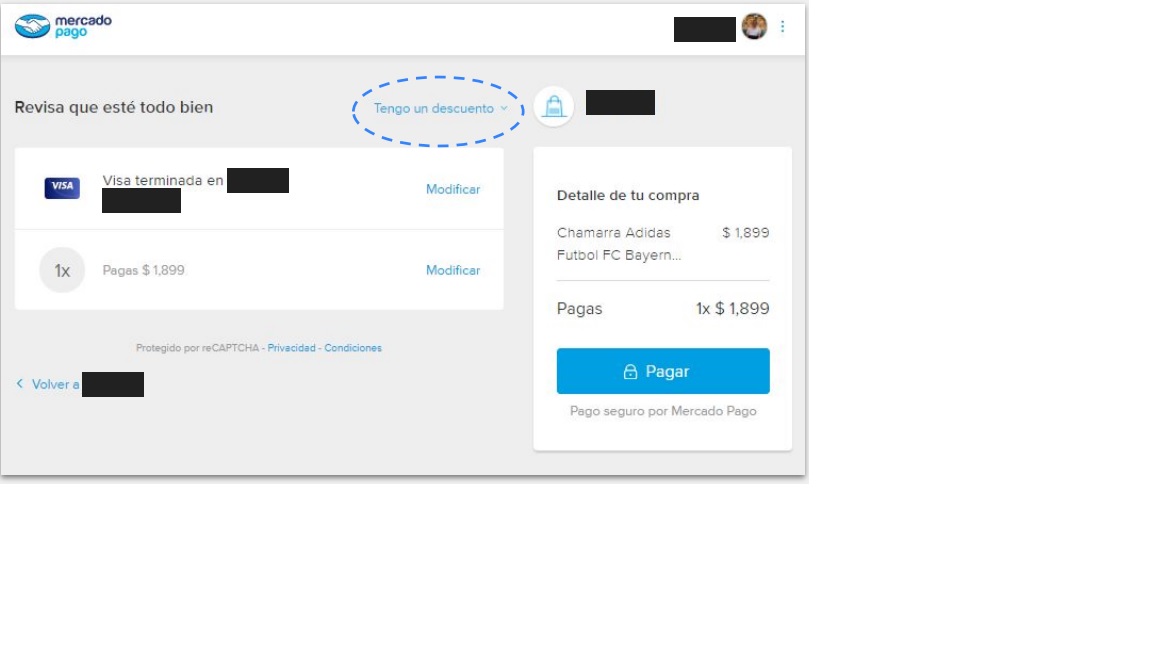Viewport: 1152px width, 648px height.
Task: Modify the 1x installment plan
Action: (x=453, y=270)
